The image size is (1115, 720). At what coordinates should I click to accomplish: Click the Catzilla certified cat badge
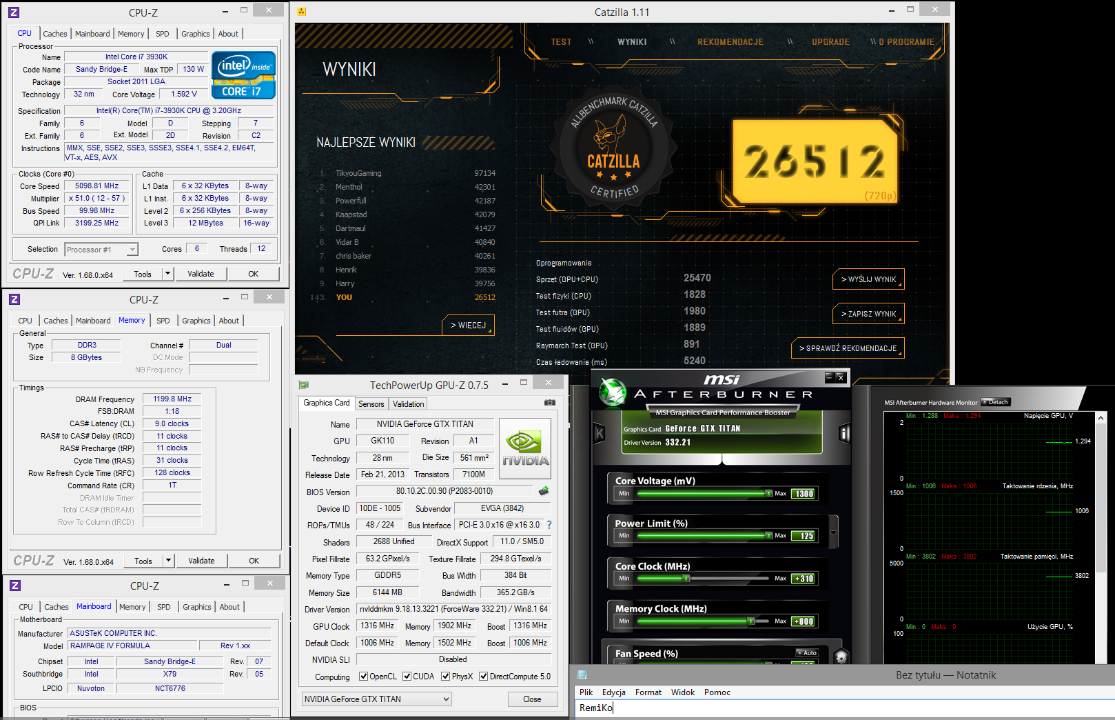point(614,149)
